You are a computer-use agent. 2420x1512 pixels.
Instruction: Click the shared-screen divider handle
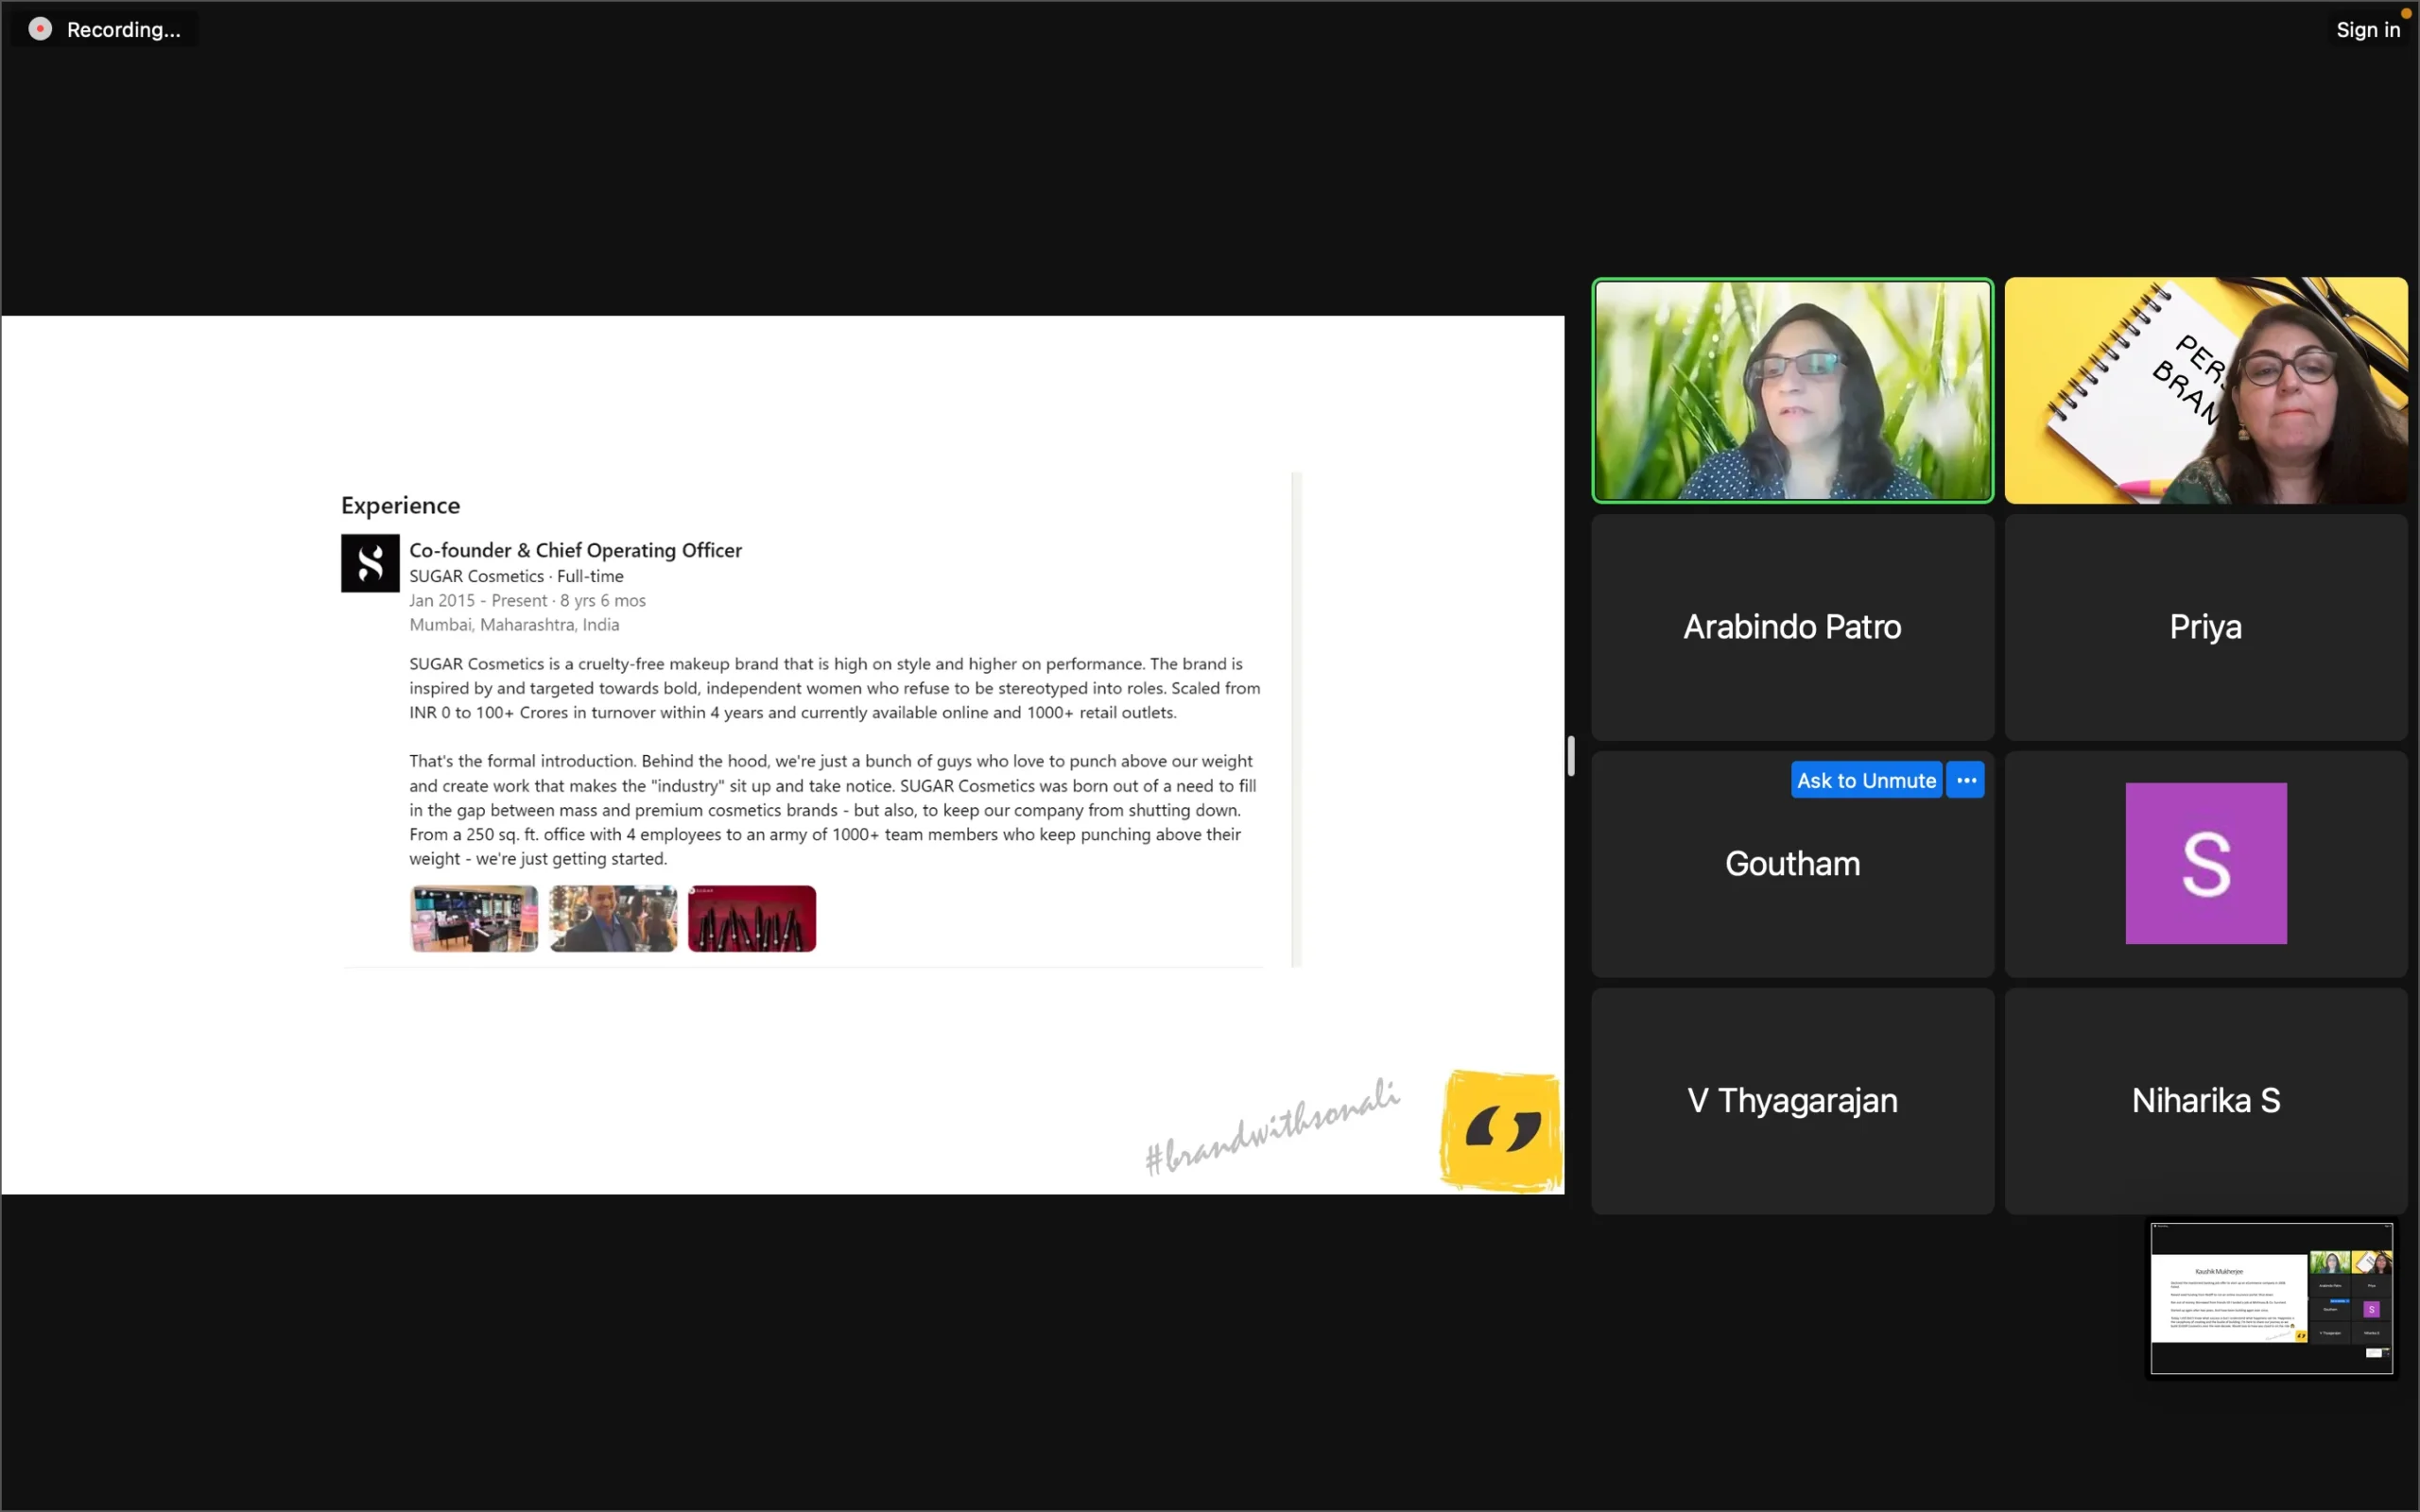tap(1571, 756)
